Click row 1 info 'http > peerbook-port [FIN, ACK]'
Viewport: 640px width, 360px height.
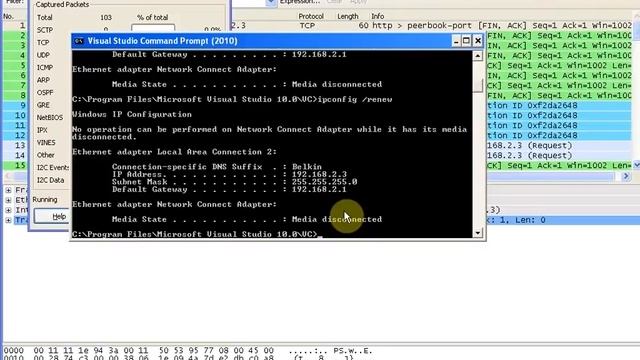pyautogui.click(x=502, y=25)
